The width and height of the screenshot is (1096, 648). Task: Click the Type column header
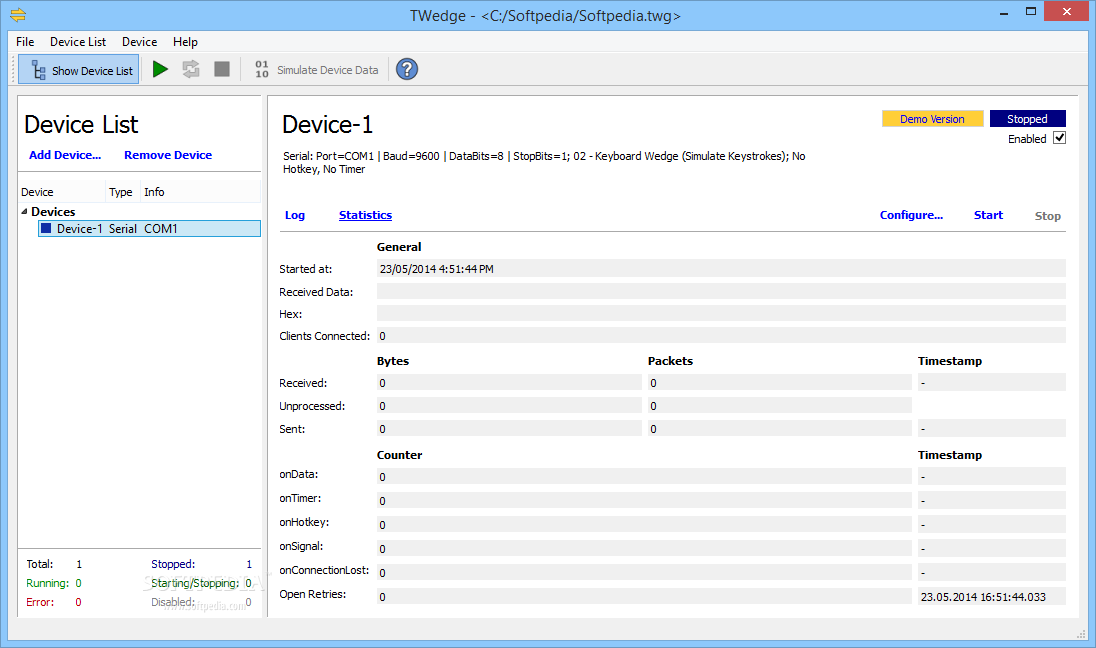tap(122, 192)
